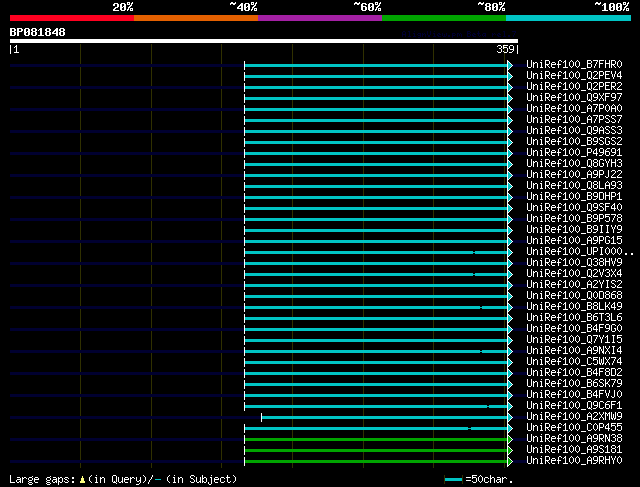Select the UniRef100_A2YIS2 label
Screen dimensions: 640x487
click(574, 285)
